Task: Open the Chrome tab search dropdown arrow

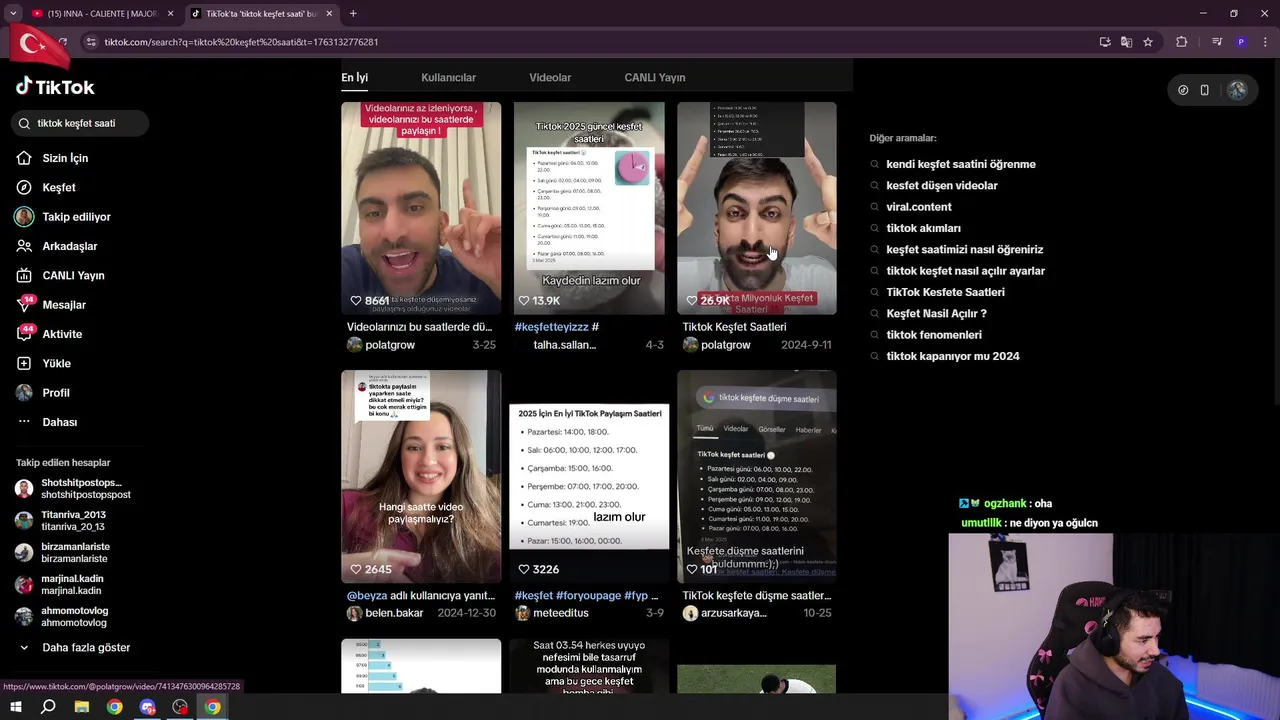Action: [x=13, y=13]
